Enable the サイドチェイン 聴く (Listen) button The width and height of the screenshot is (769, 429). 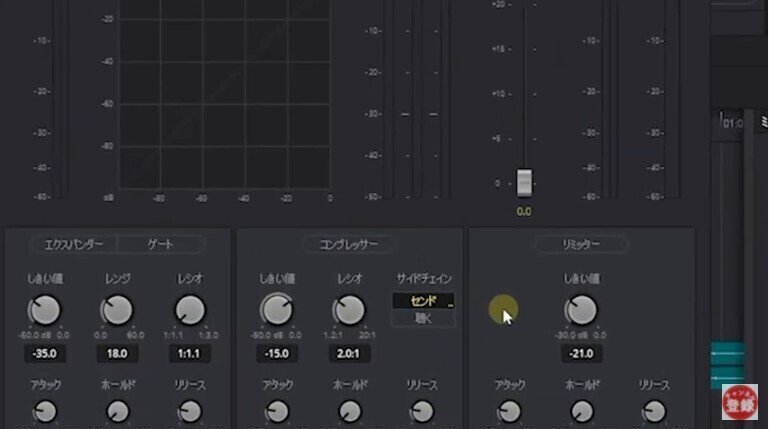pos(423,318)
